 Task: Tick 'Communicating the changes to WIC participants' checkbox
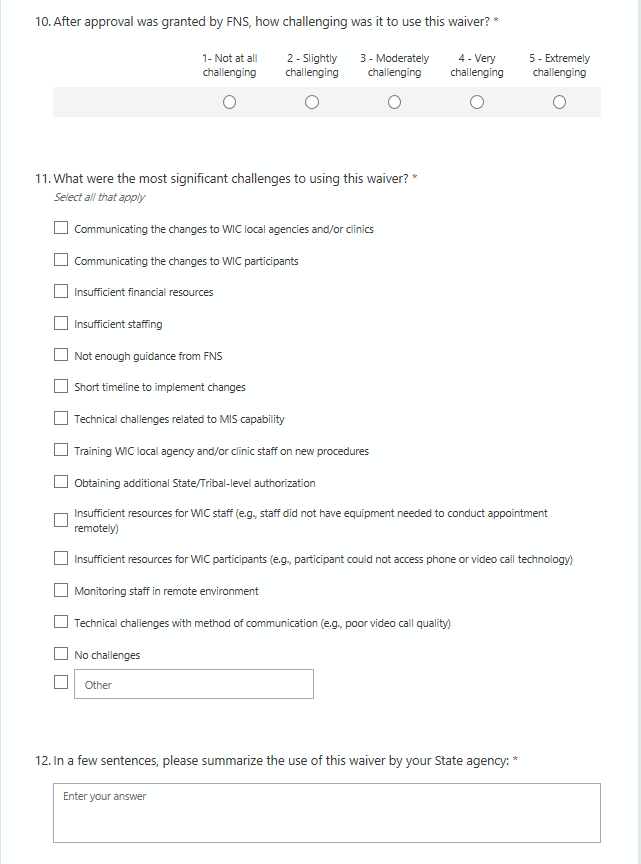pos(61,261)
